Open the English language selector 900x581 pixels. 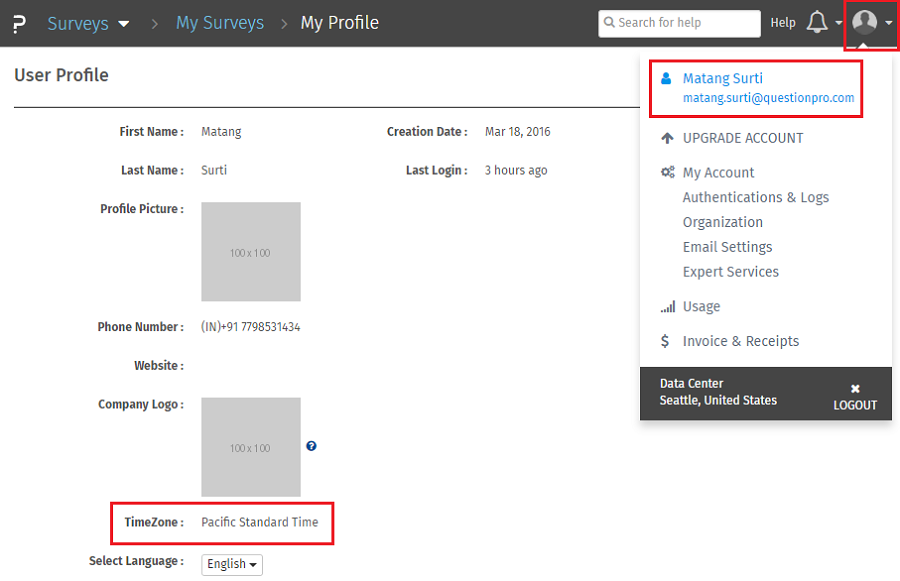231,564
